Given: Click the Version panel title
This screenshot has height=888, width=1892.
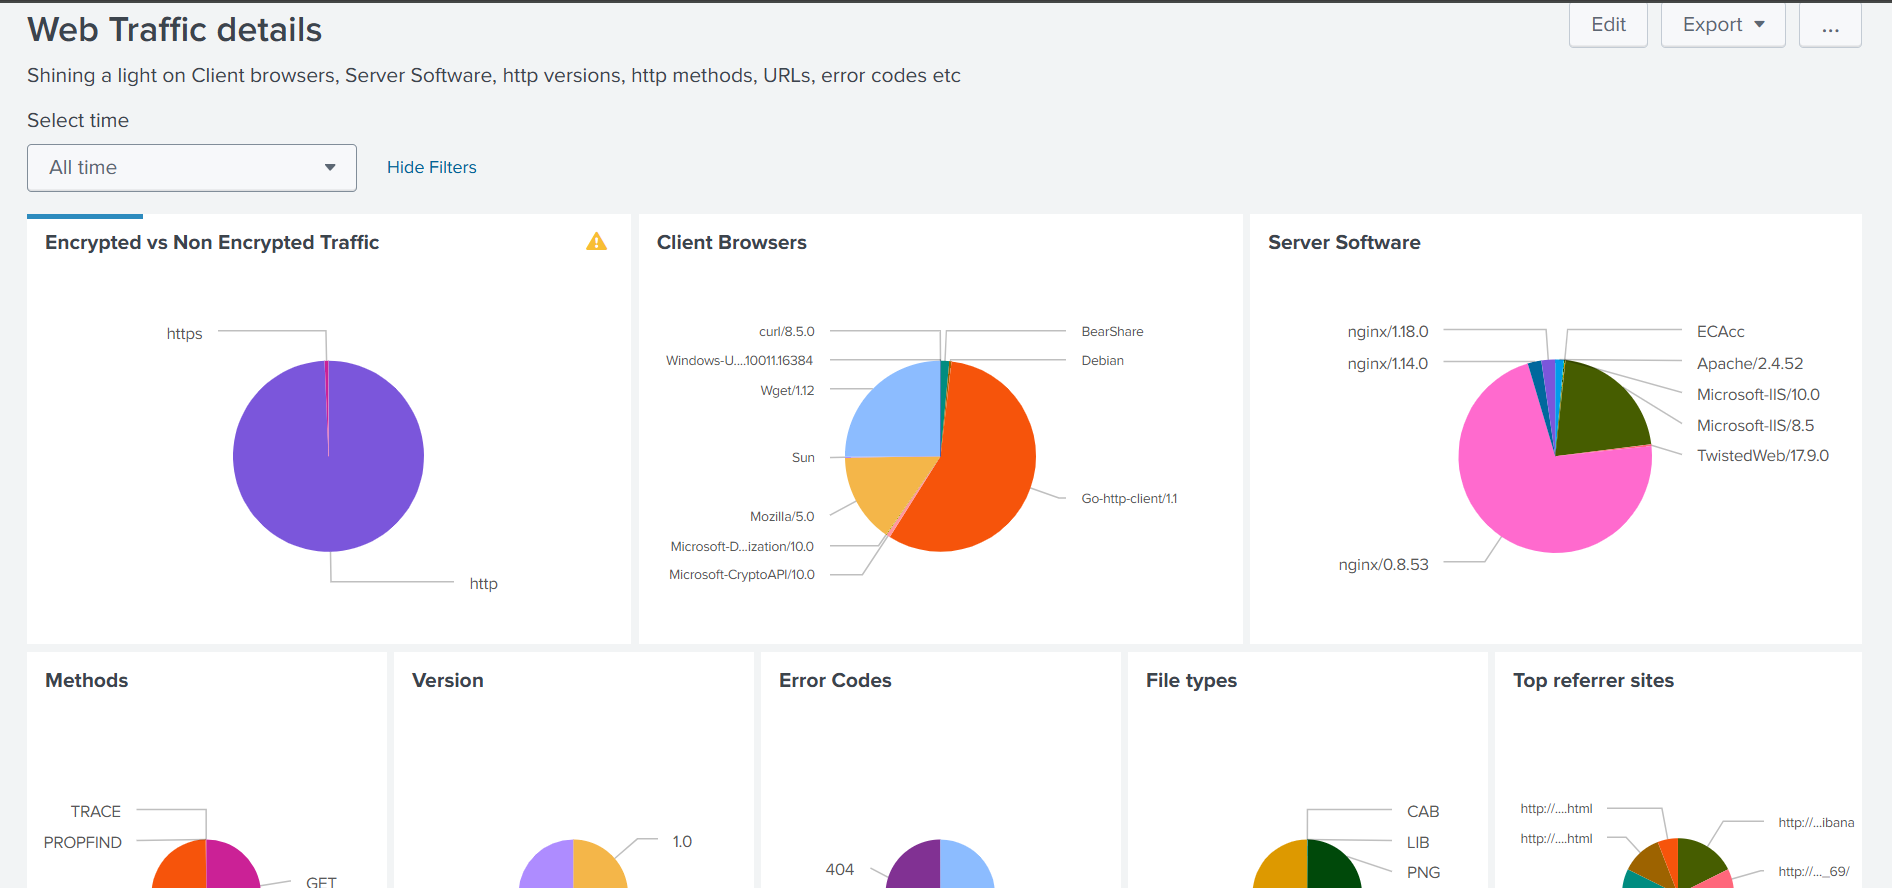Looking at the screenshot, I should coord(448,681).
